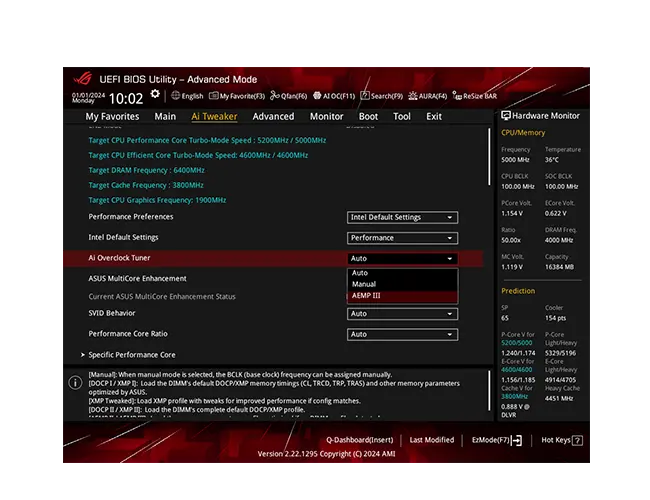650x500 pixels.
Task: Launch AI OC(F11) guide icon
Action: (x=317, y=96)
